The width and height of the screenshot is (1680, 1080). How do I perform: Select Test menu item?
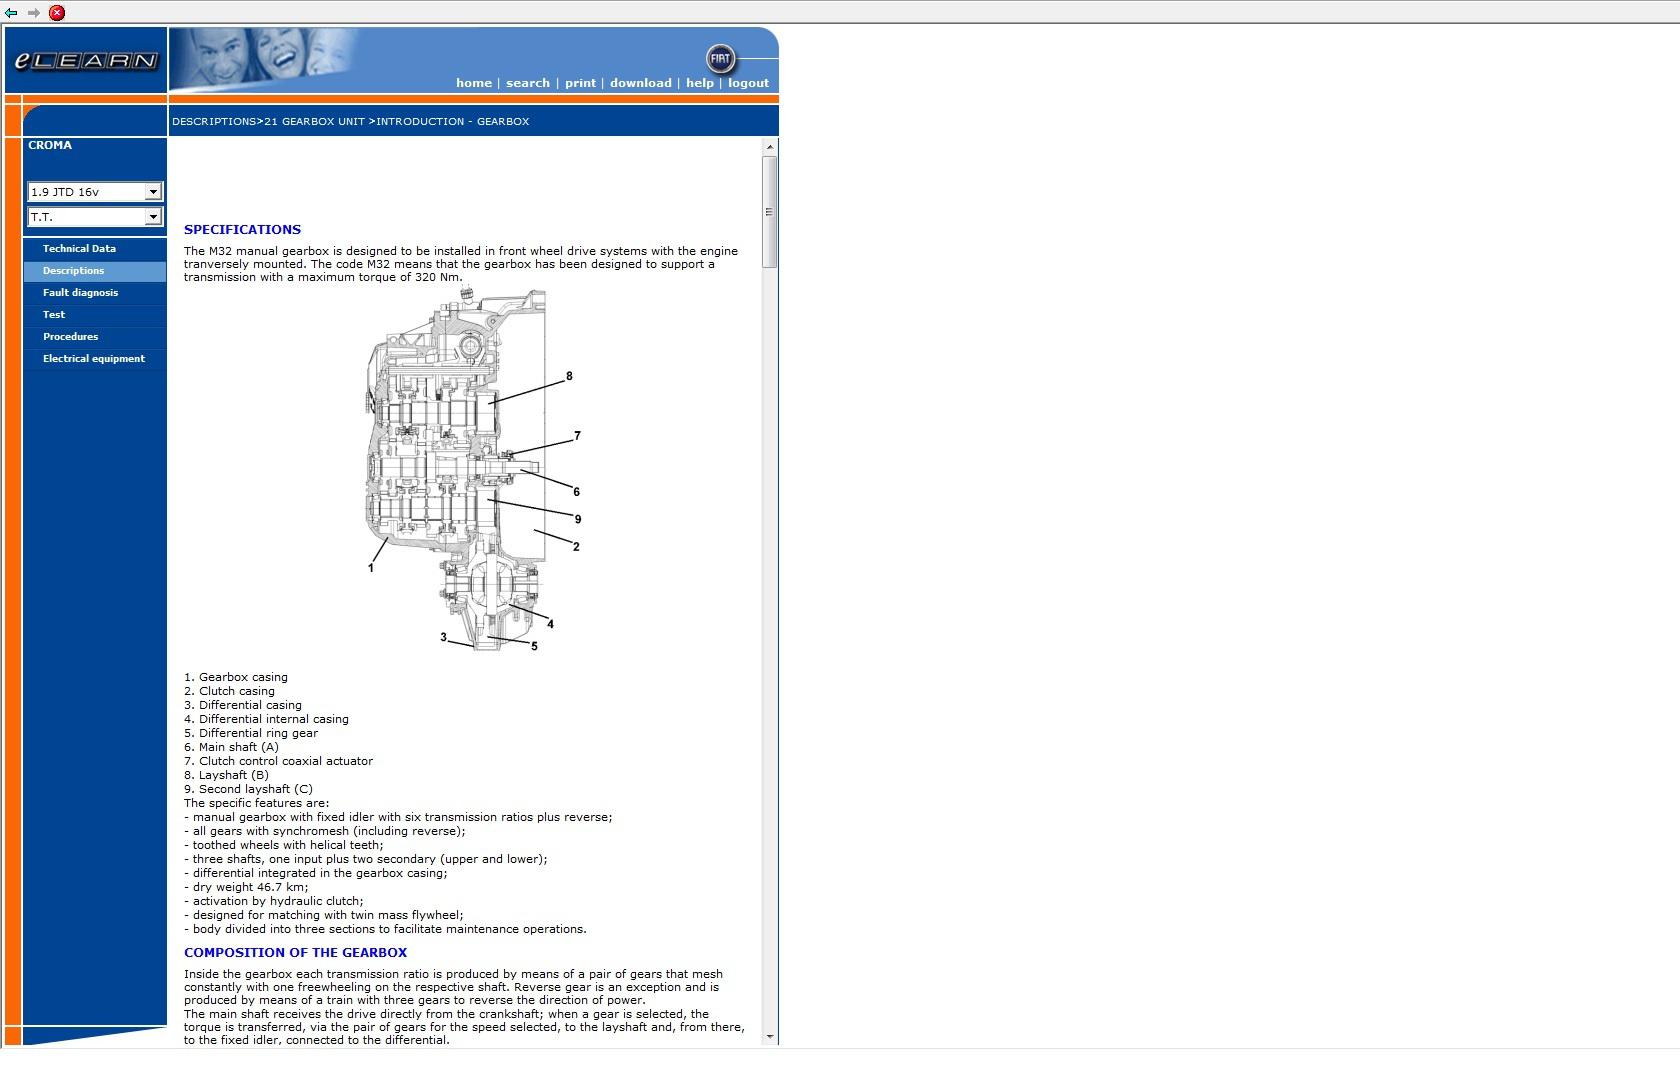(95, 315)
